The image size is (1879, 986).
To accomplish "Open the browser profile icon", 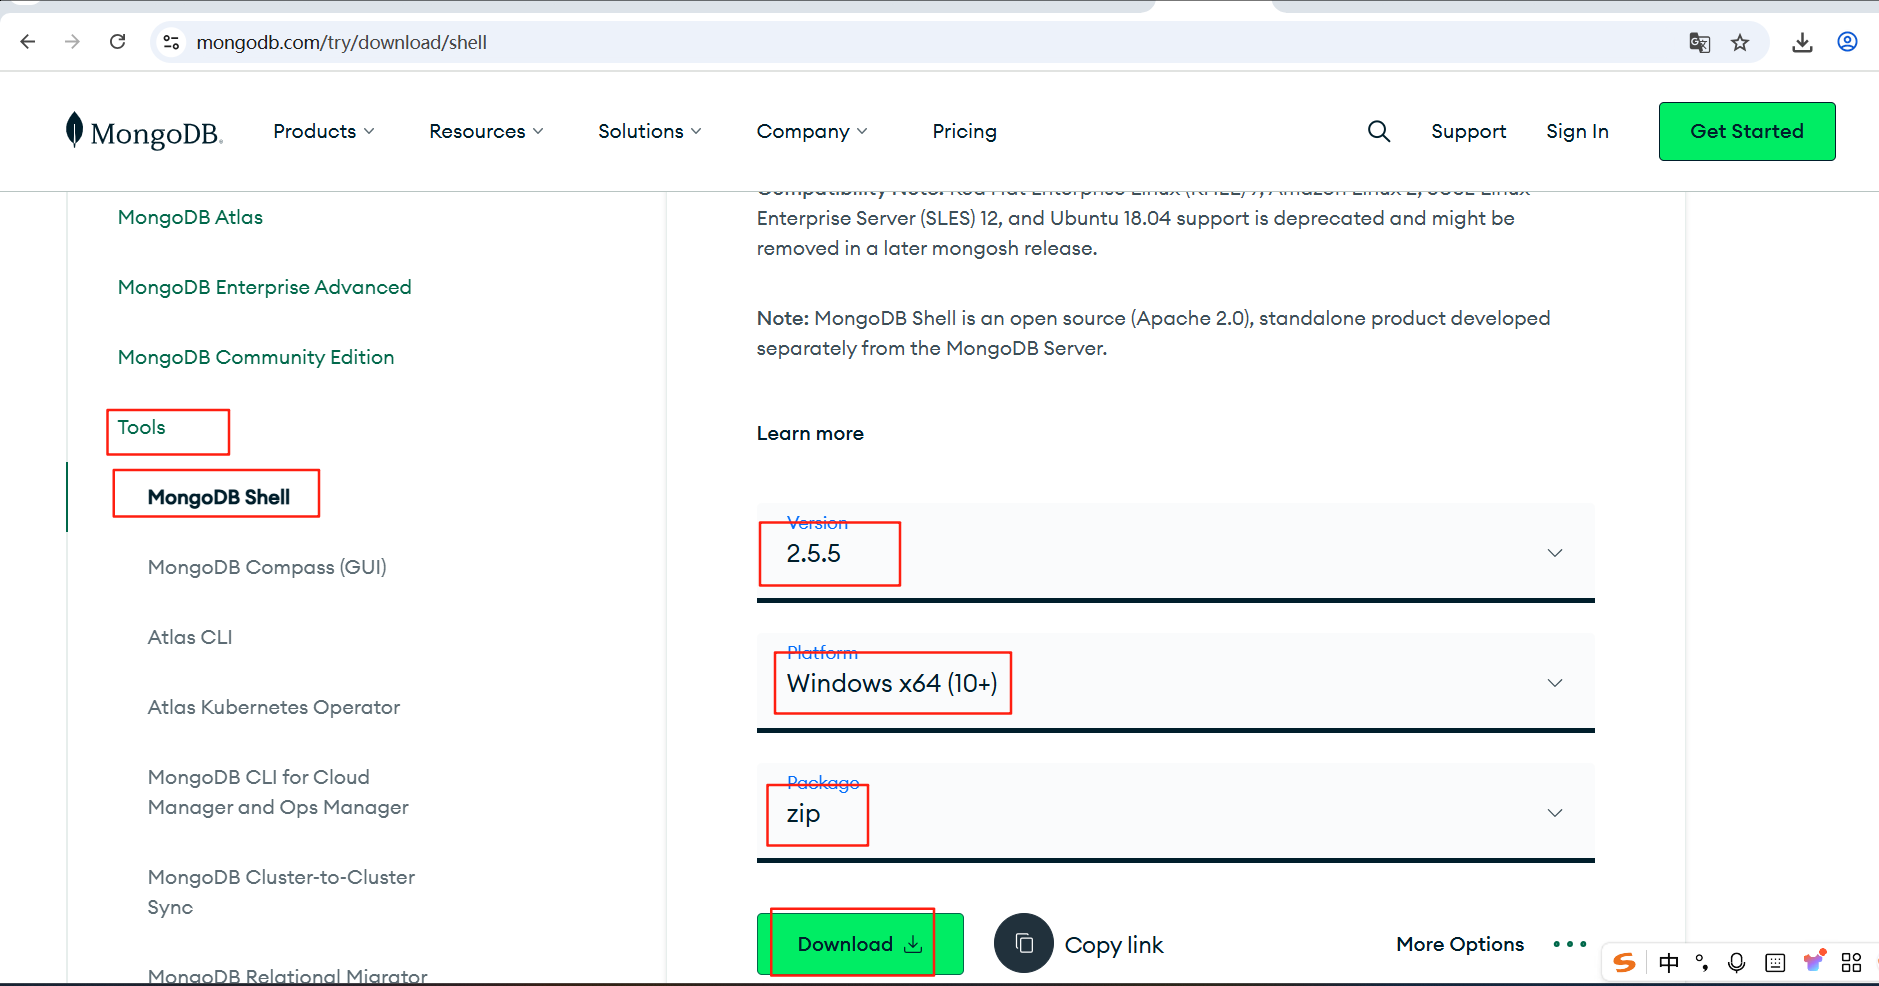I will (1847, 42).
